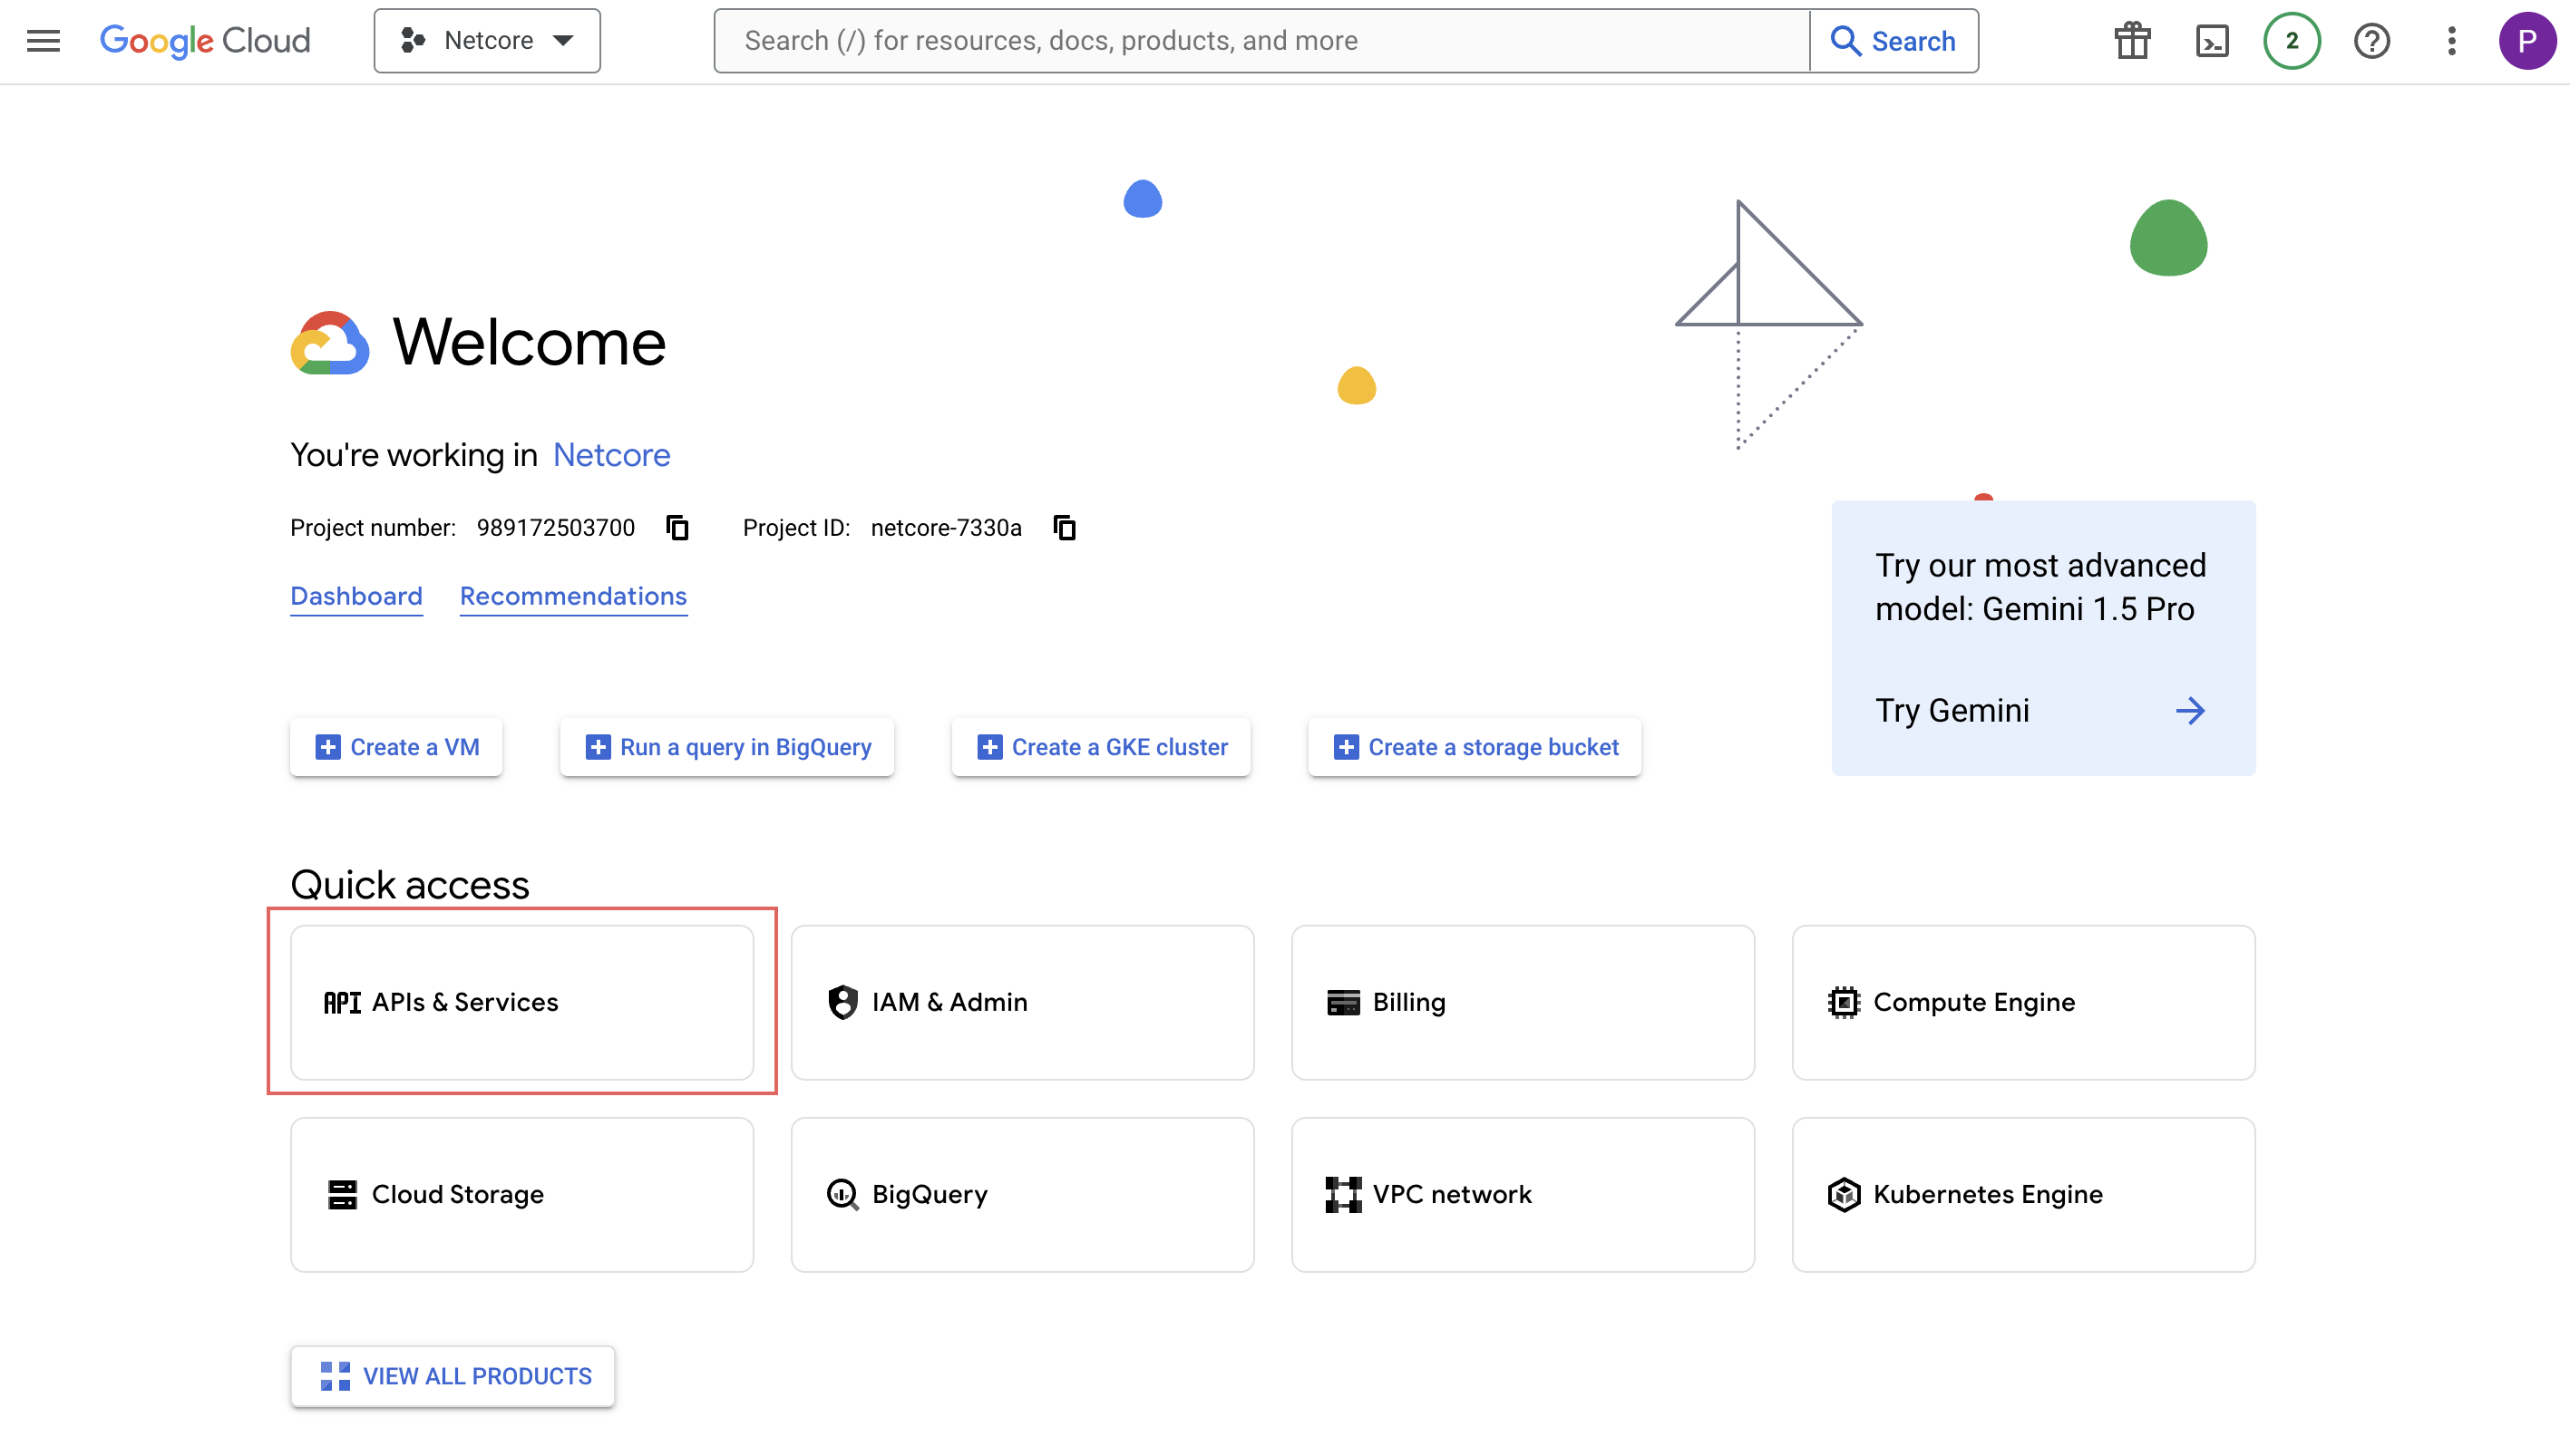
Task: Open the Compute Engine card
Action: point(2023,1002)
